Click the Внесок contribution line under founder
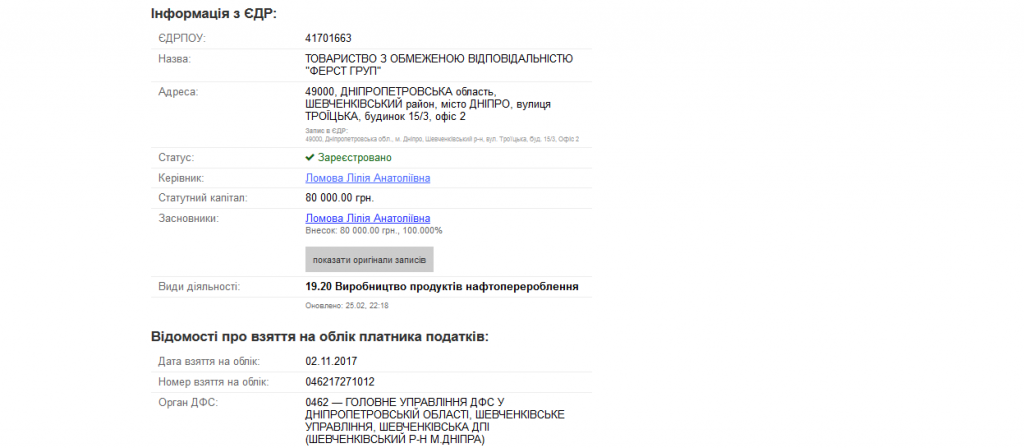 pos(373,231)
